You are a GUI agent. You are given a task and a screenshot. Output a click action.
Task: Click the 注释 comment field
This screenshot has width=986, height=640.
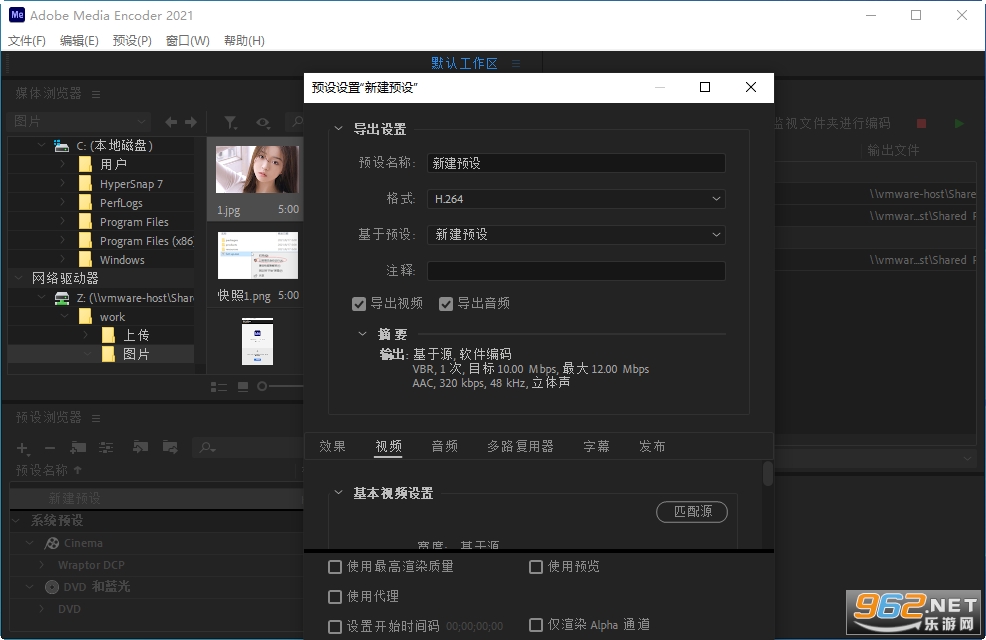(576, 271)
